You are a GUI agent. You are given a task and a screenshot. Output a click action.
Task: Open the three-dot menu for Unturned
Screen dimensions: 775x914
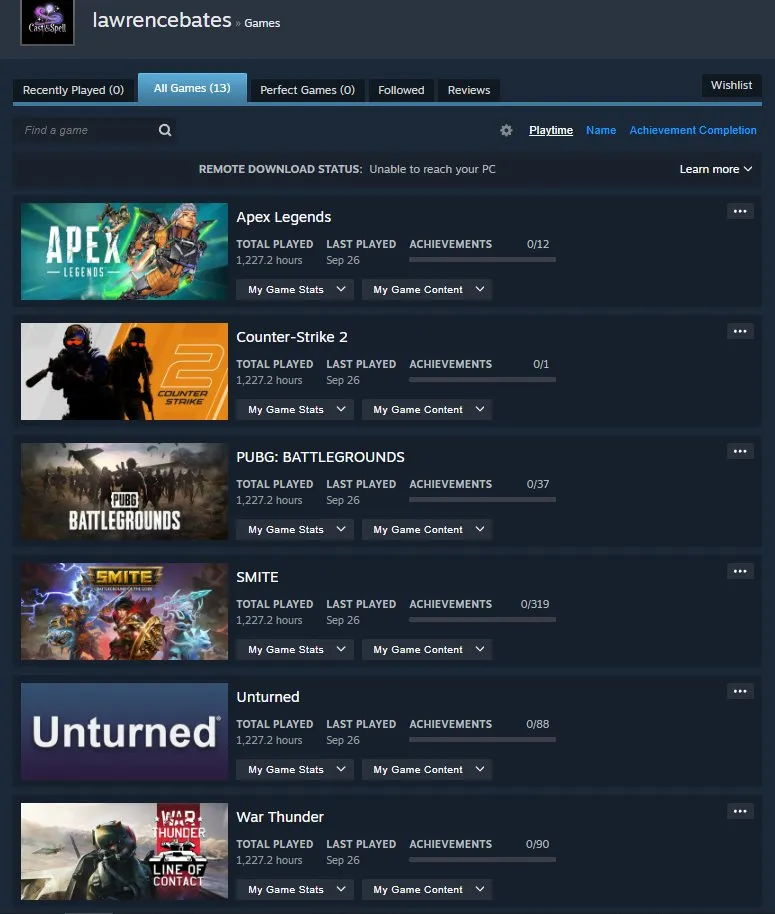coord(740,691)
